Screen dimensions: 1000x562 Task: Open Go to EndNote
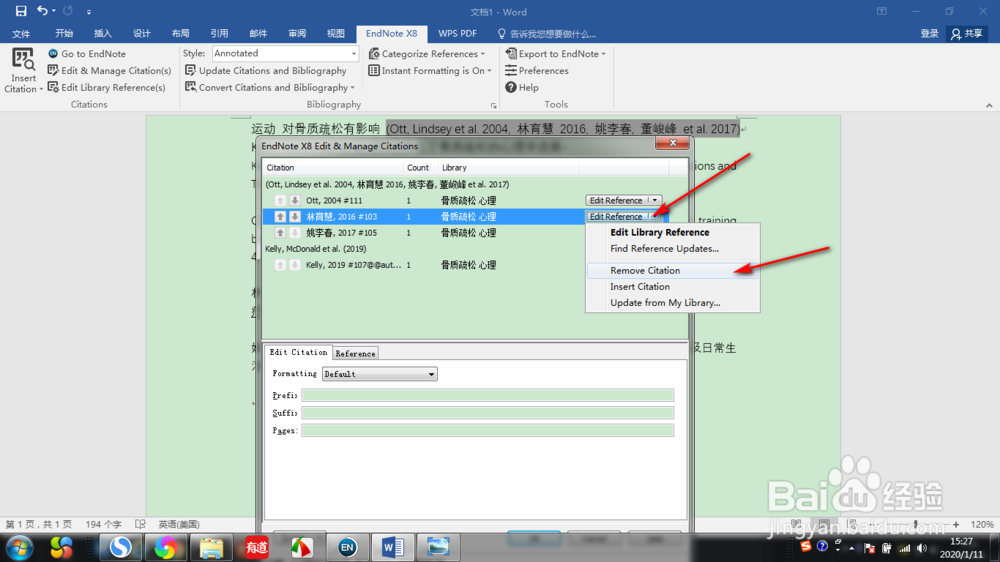87,54
